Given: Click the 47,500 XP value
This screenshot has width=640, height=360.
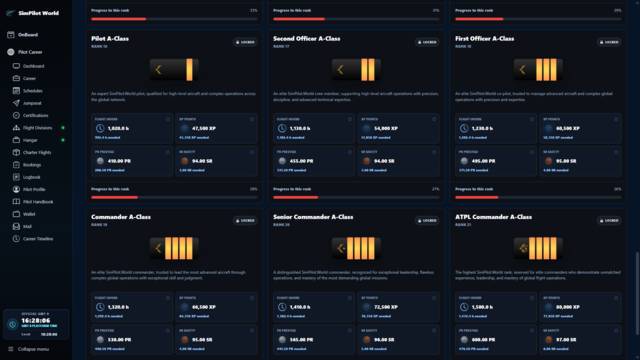Looking at the screenshot, I should click(x=204, y=128).
